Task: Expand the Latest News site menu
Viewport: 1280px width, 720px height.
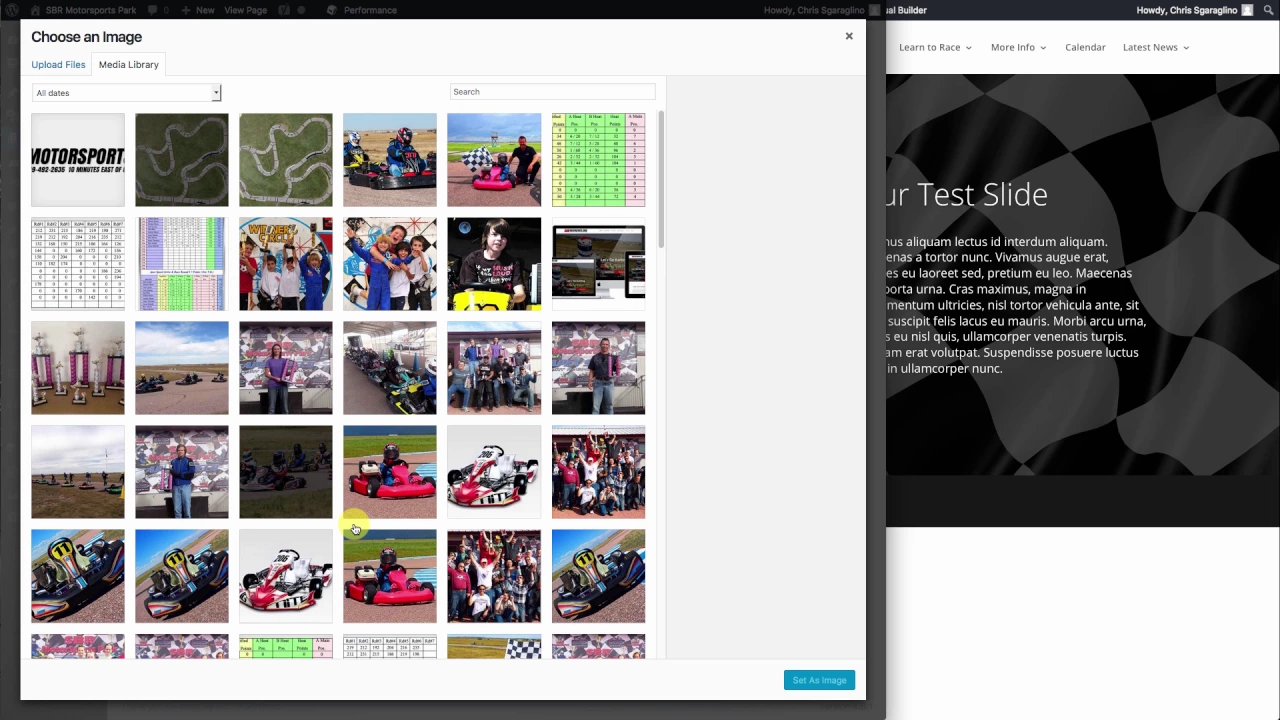Action: (x=1155, y=47)
